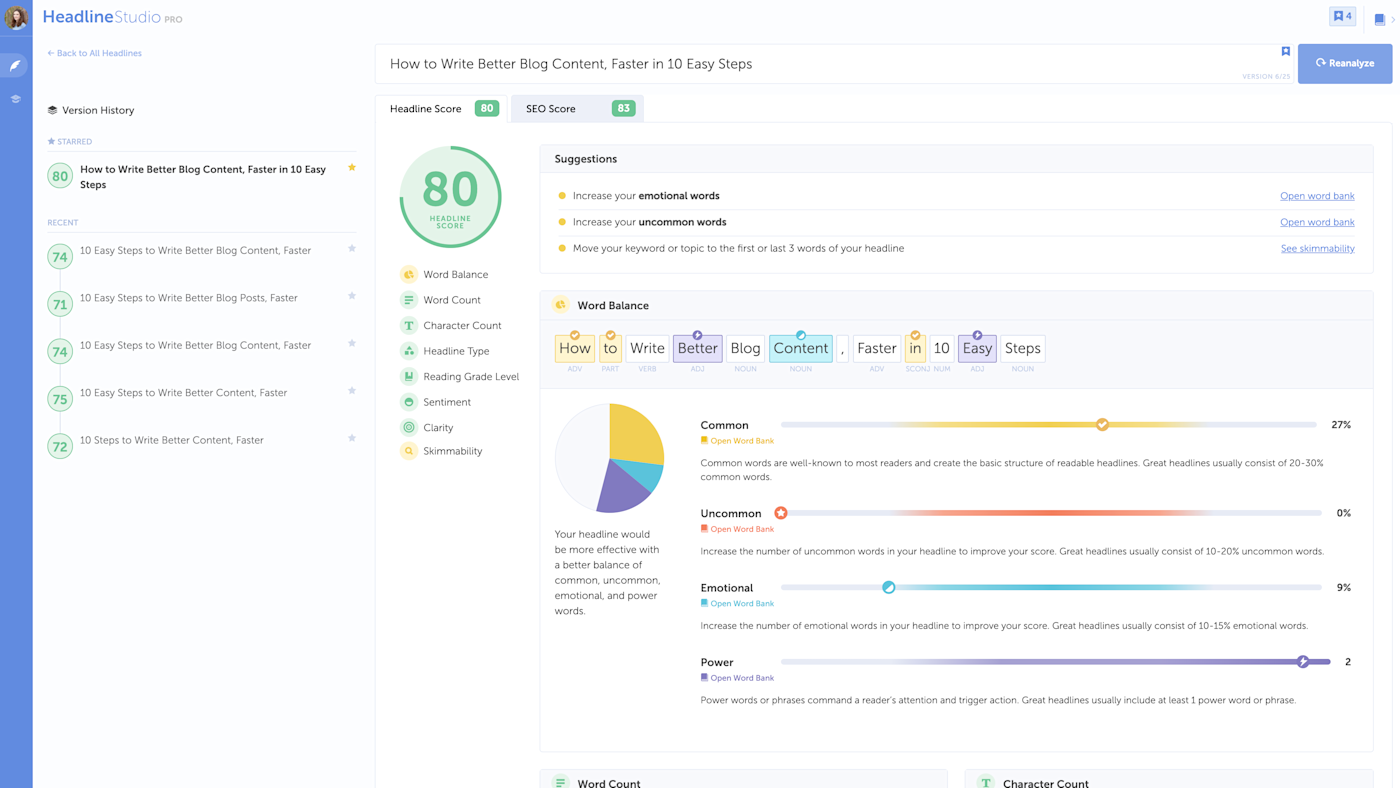The height and width of the screenshot is (788, 1400).
Task: Go back to All Headlines
Action: [x=94, y=53]
